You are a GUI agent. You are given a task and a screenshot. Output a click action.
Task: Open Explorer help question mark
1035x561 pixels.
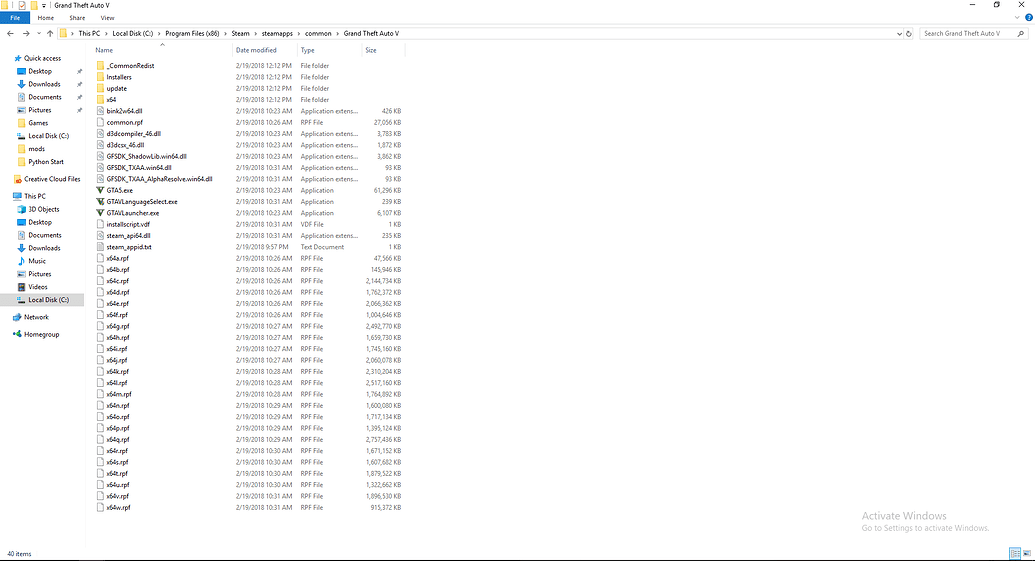(1028, 18)
